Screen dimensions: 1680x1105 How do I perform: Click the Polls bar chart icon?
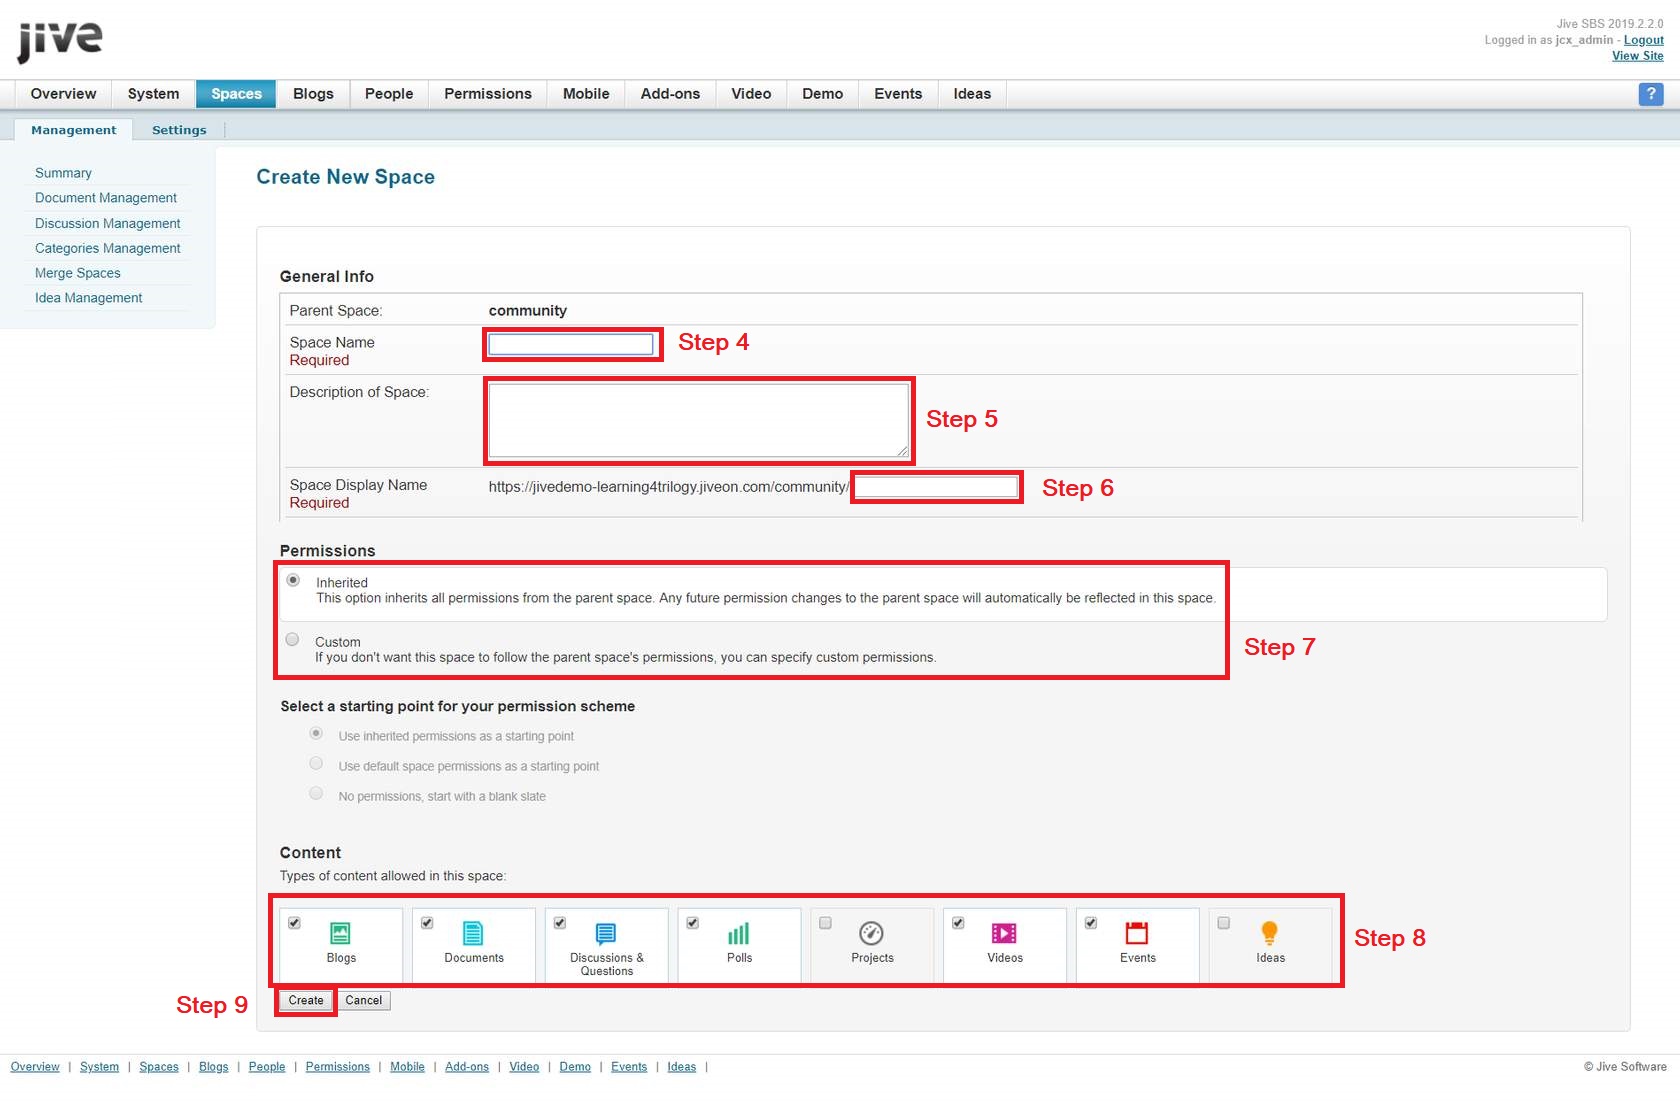(x=739, y=933)
